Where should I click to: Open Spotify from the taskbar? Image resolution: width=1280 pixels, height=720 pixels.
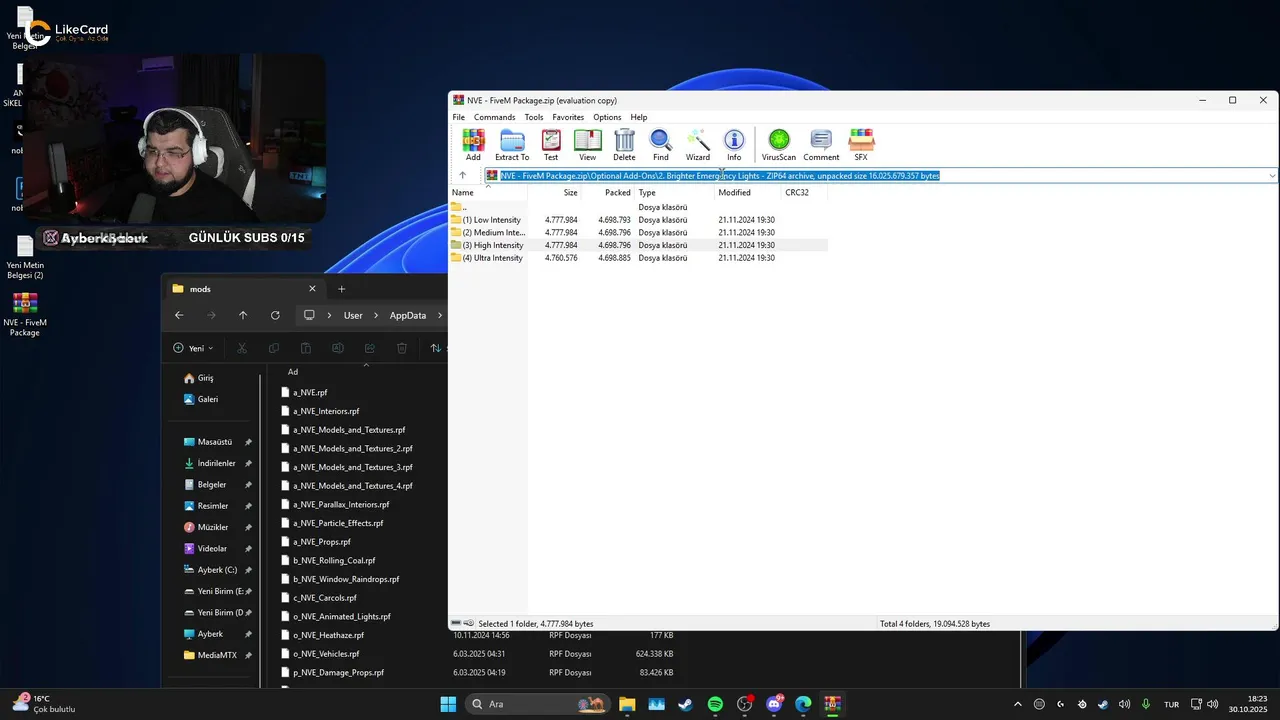pyautogui.click(x=715, y=704)
